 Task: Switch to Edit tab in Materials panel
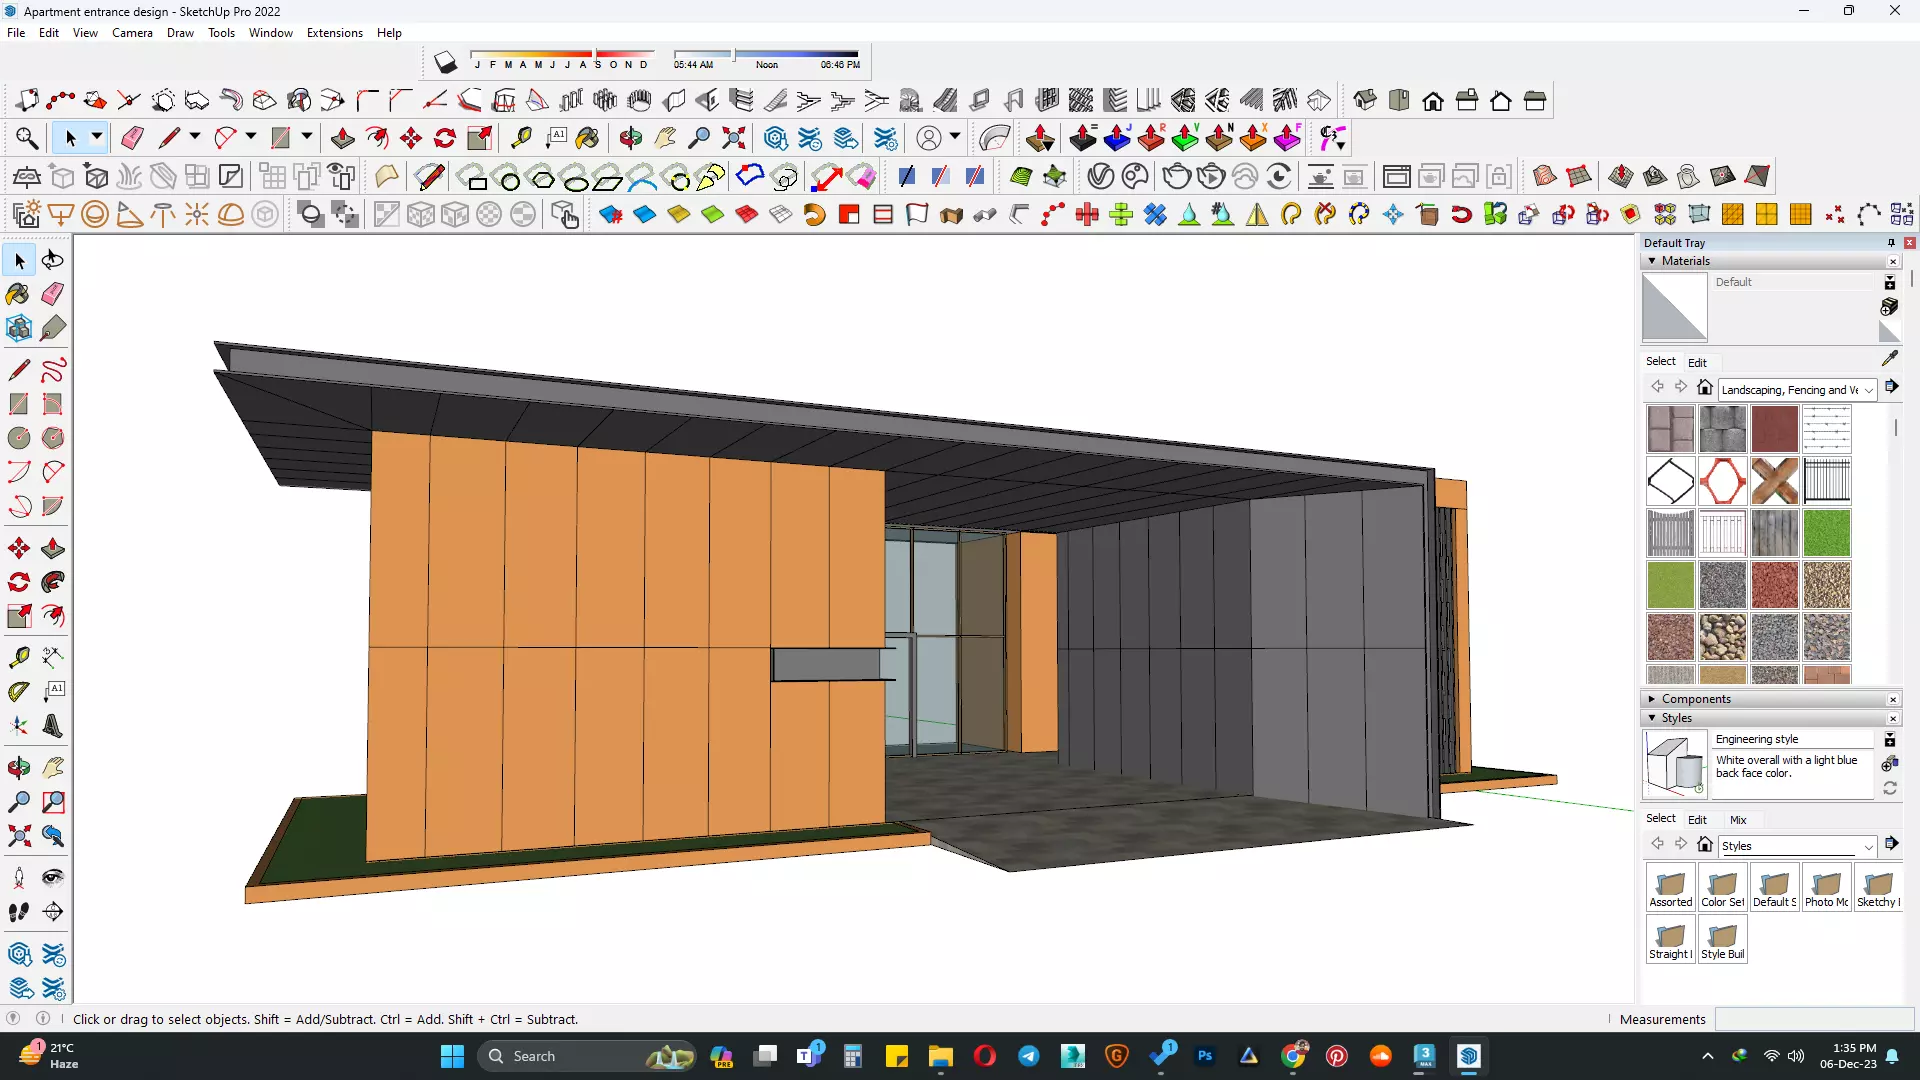pos(1697,363)
